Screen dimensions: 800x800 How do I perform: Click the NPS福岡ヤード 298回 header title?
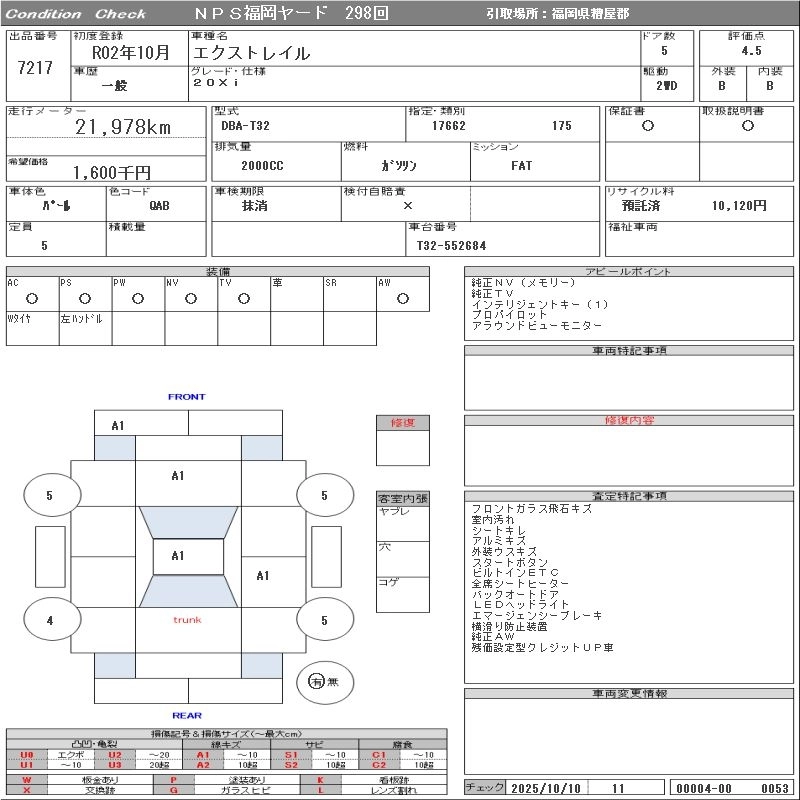point(291,13)
